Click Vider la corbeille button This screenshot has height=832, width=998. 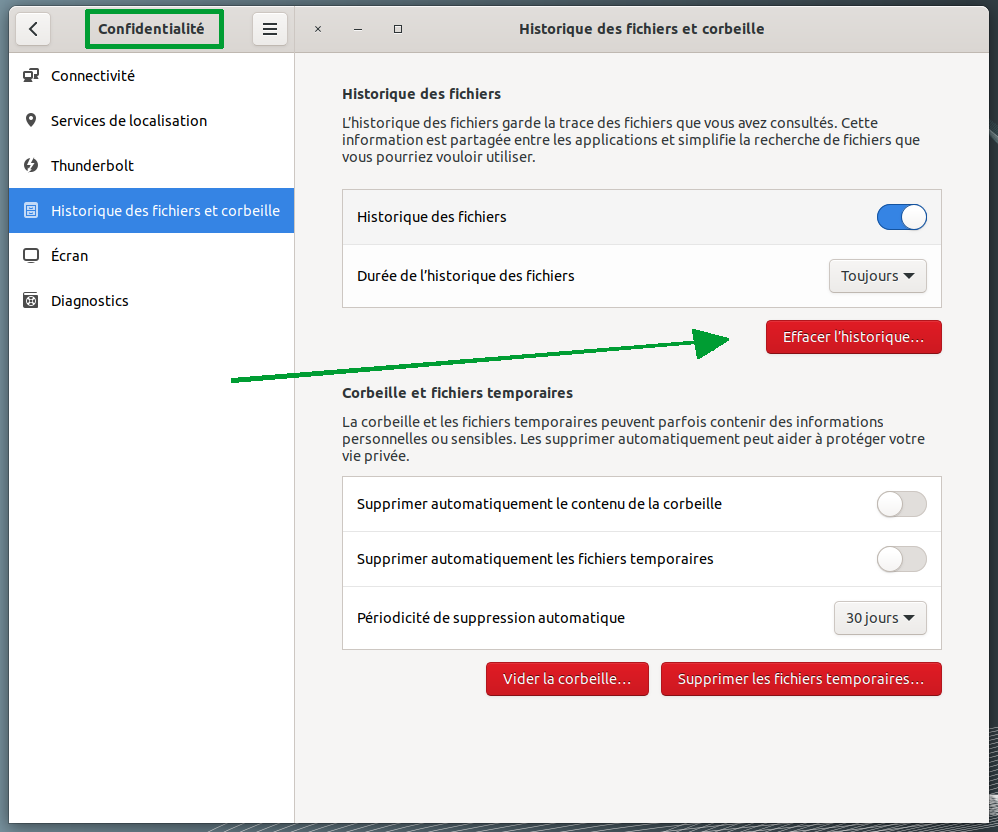click(x=567, y=679)
